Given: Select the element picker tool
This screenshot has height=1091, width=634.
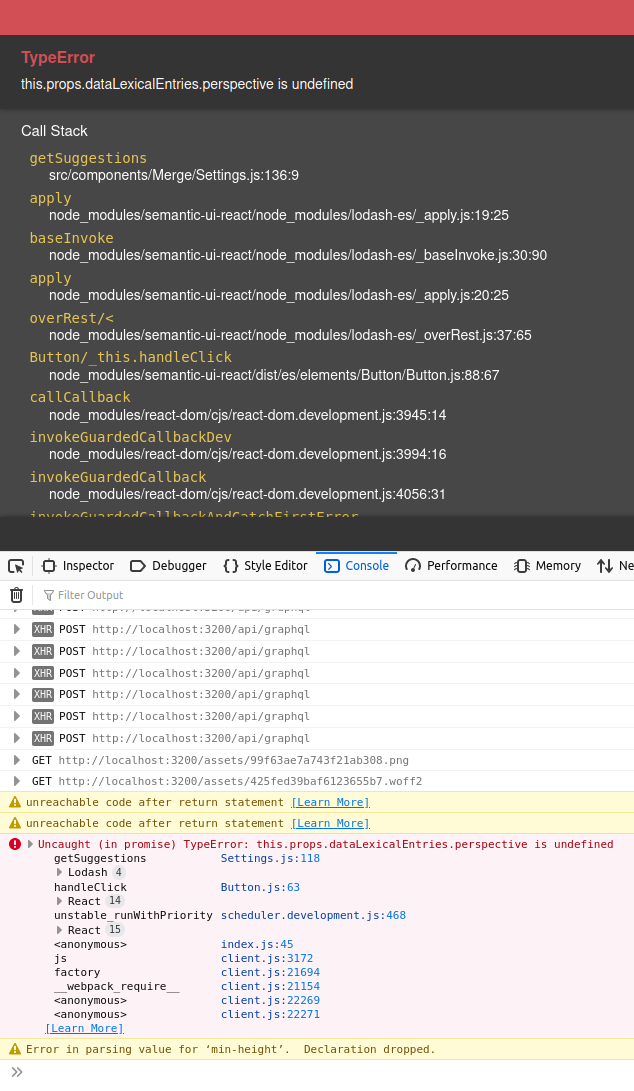Looking at the screenshot, I should tap(15, 566).
